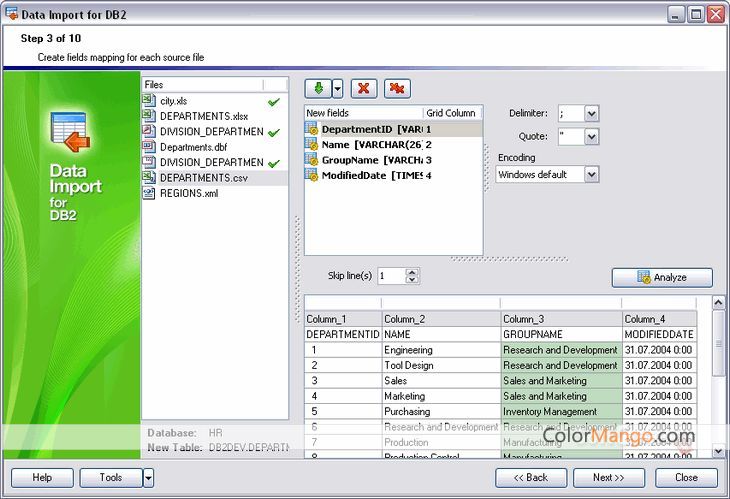Click the Data Import for DB2 title icon
Screen dimensions: 730x499
pyautogui.click(x=12, y=14)
